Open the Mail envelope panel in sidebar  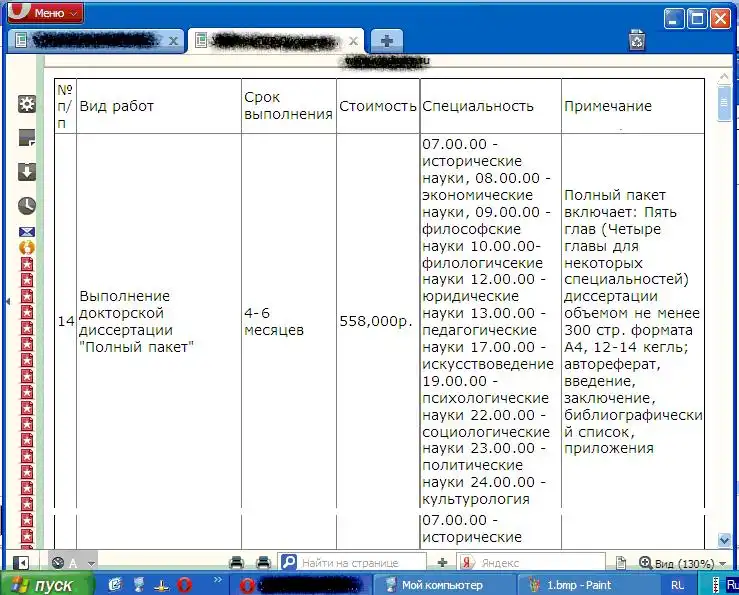[x=27, y=232]
